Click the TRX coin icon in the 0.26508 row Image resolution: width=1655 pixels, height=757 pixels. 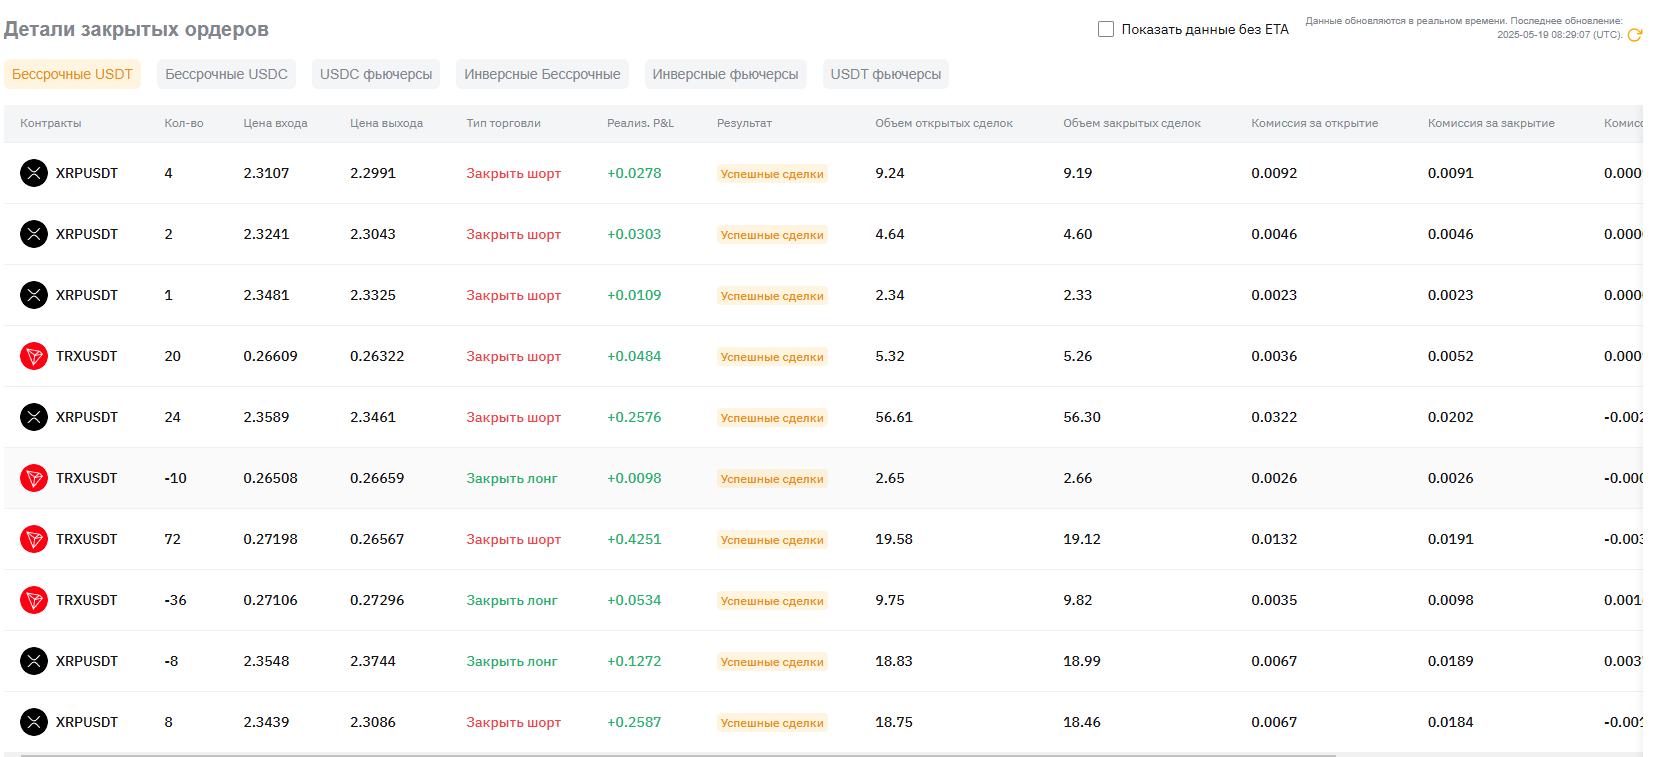click(x=34, y=478)
